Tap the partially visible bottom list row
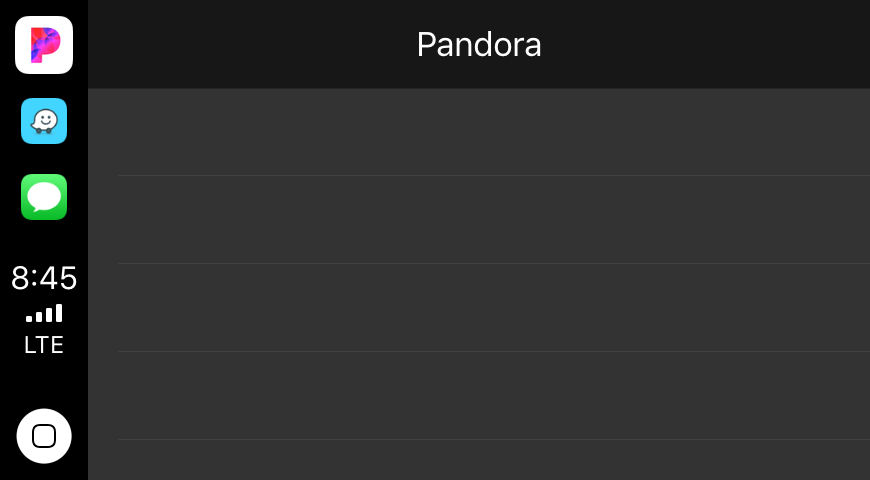The width and height of the screenshot is (870, 480). tap(479, 461)
